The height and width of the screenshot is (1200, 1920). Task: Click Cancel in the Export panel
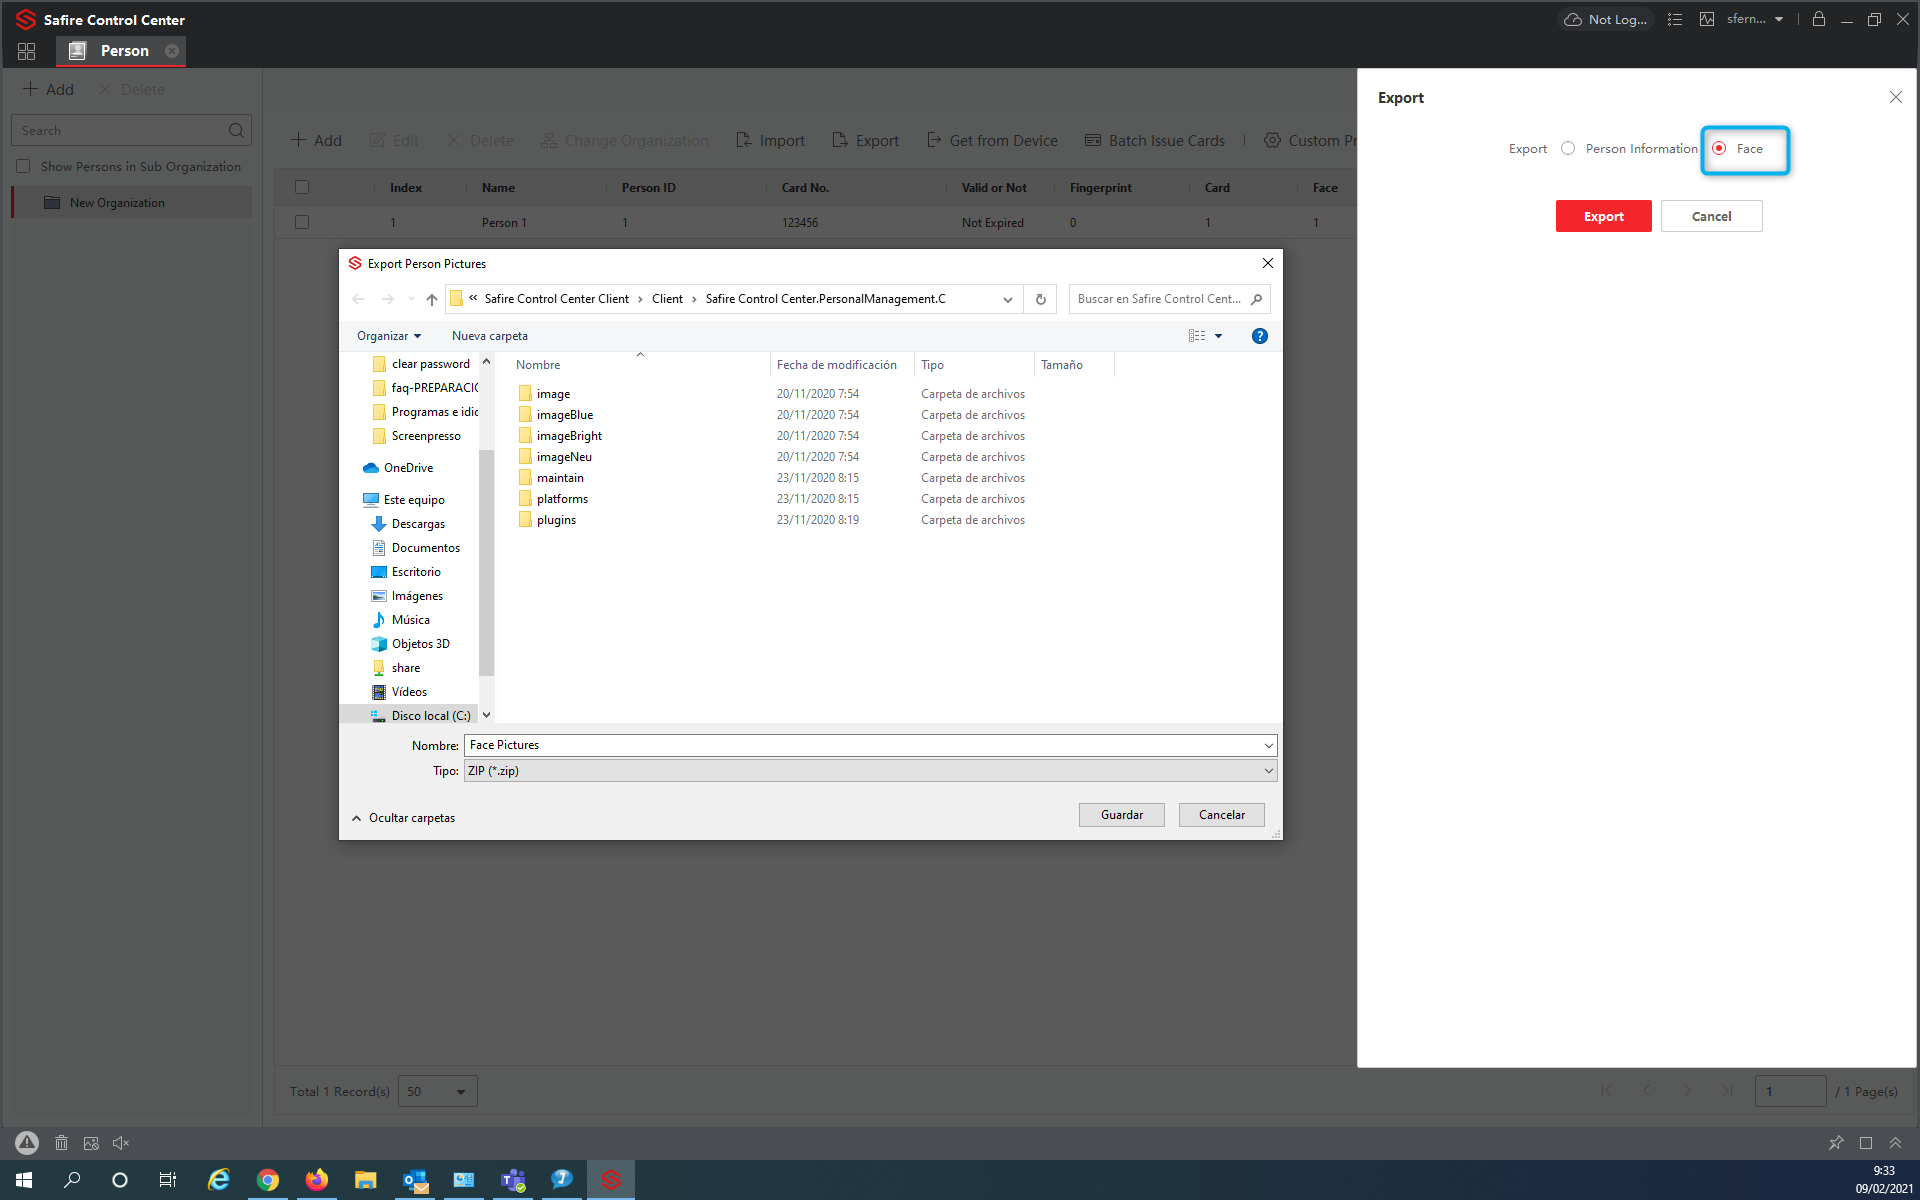pyautogui.click(x=1711, y=216)
